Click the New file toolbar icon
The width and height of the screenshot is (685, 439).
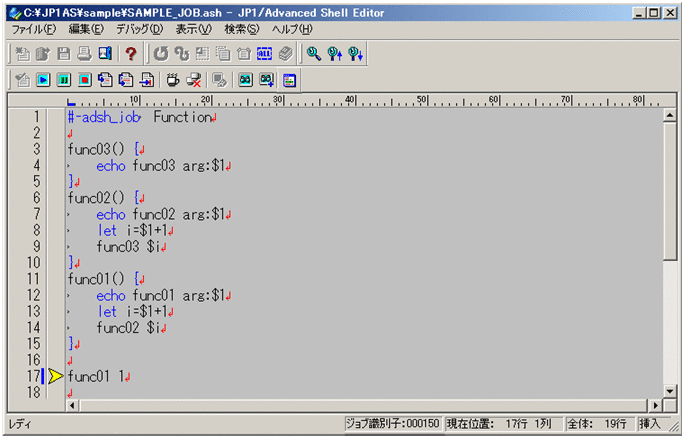[22, 54]
